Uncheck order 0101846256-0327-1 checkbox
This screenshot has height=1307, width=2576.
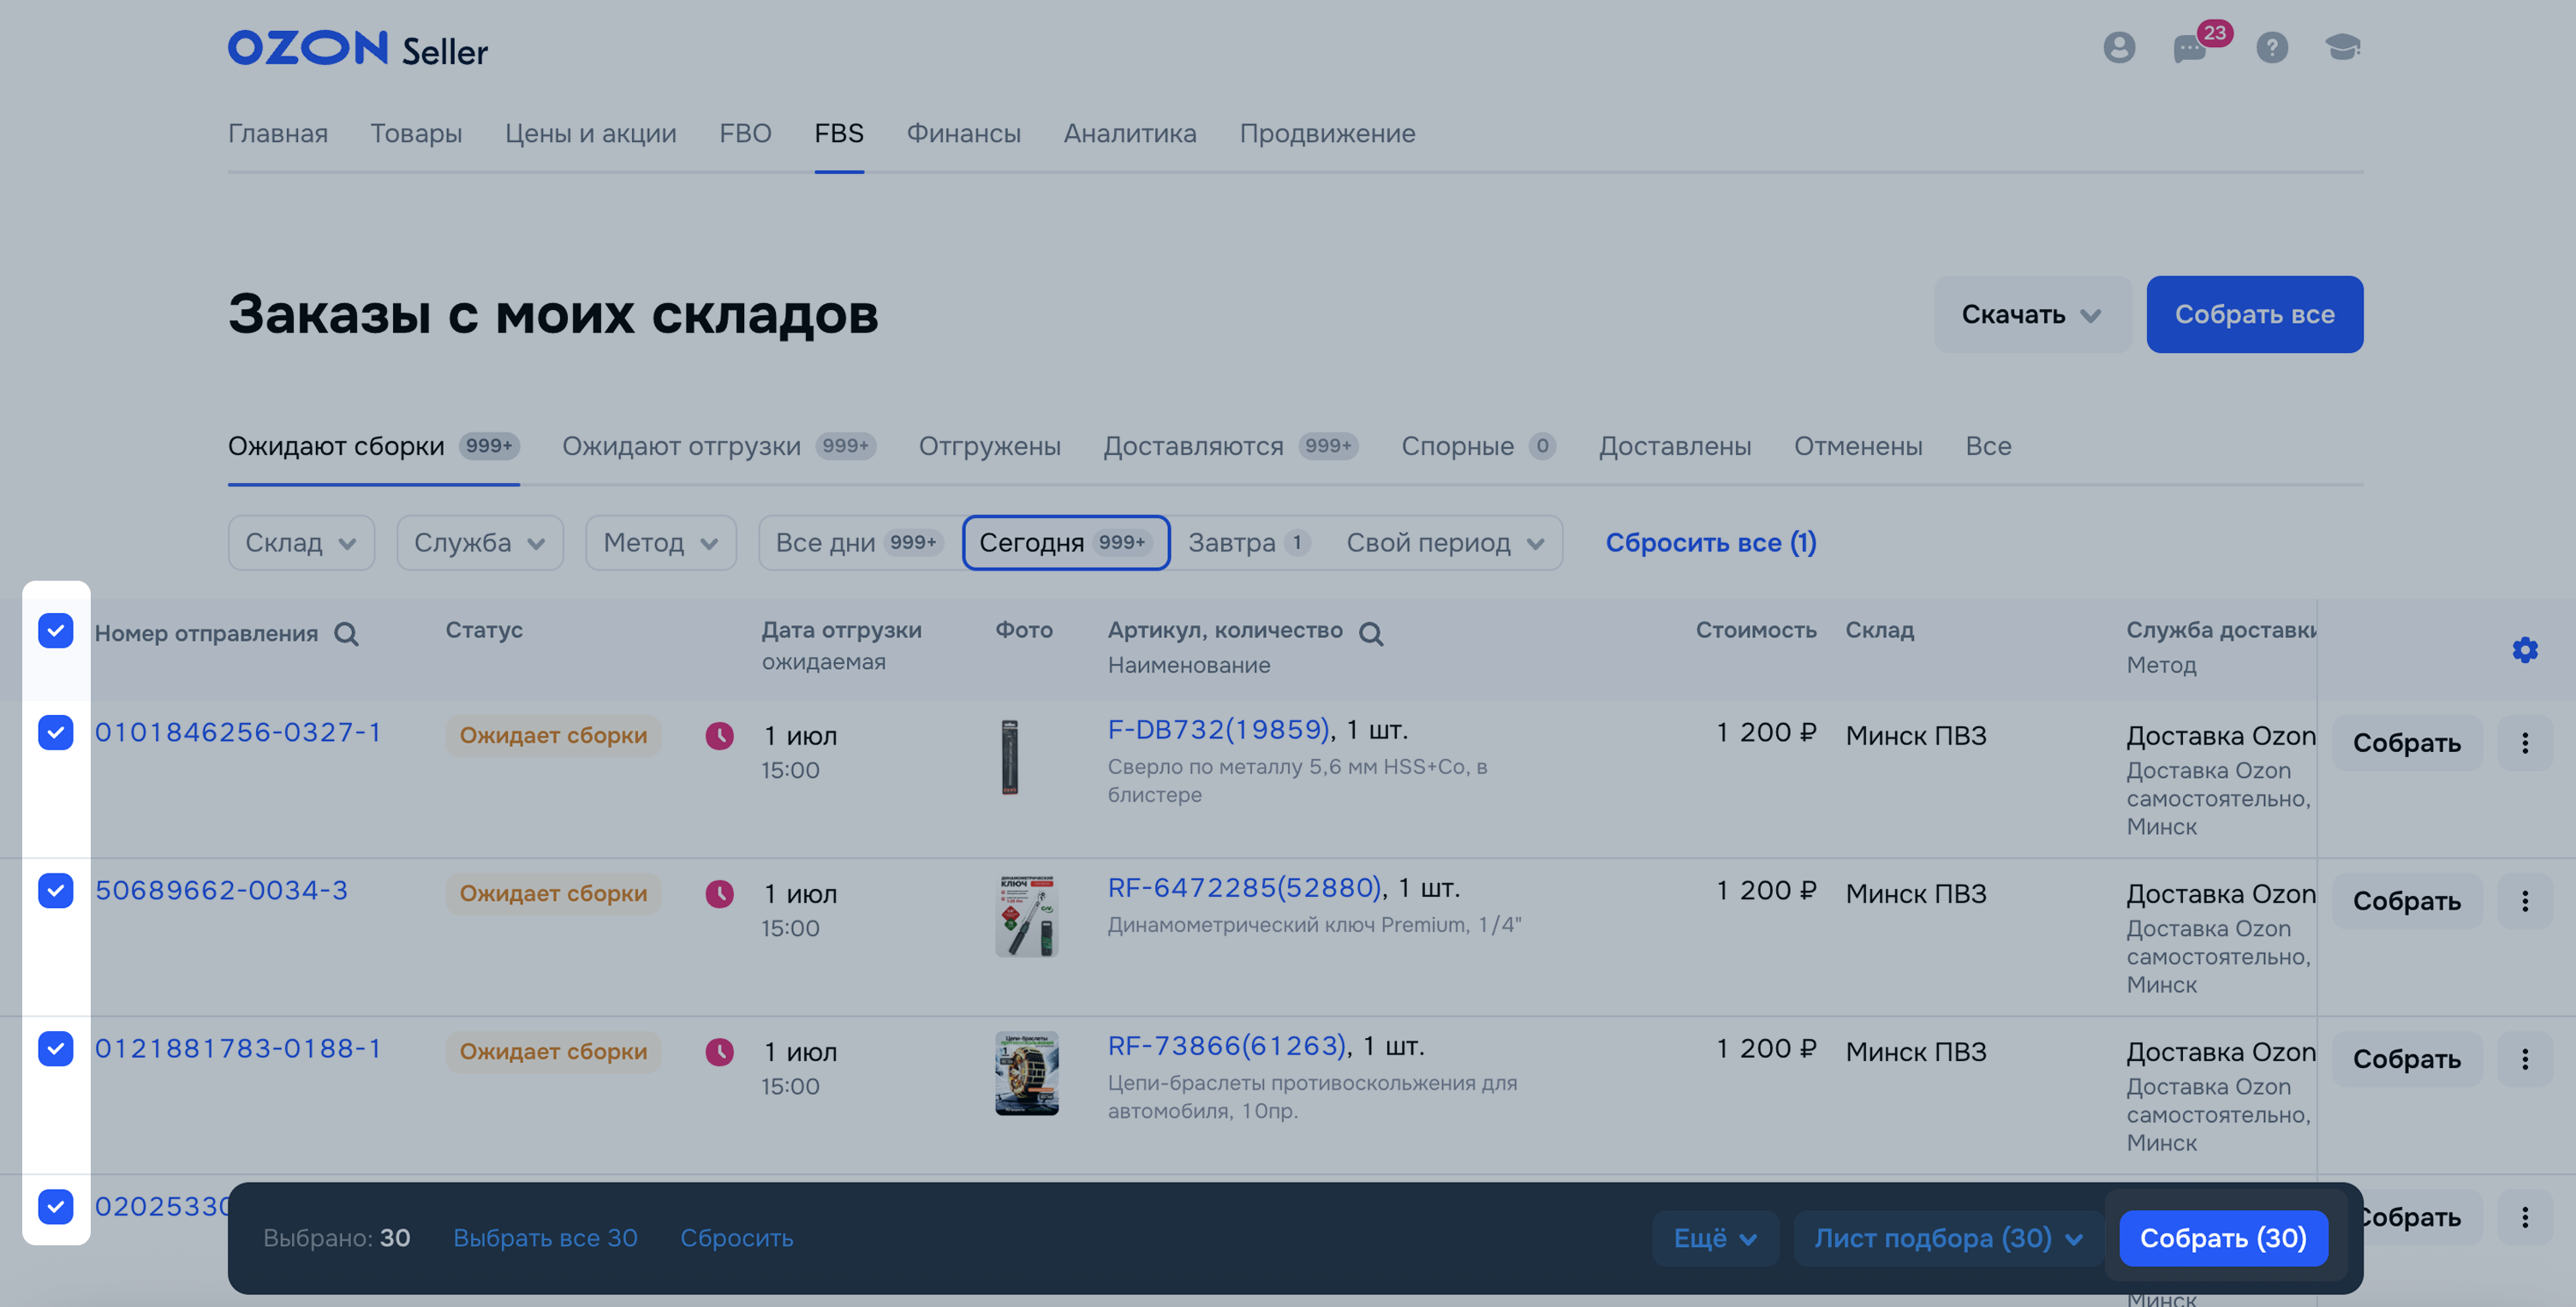pos(56,733)
